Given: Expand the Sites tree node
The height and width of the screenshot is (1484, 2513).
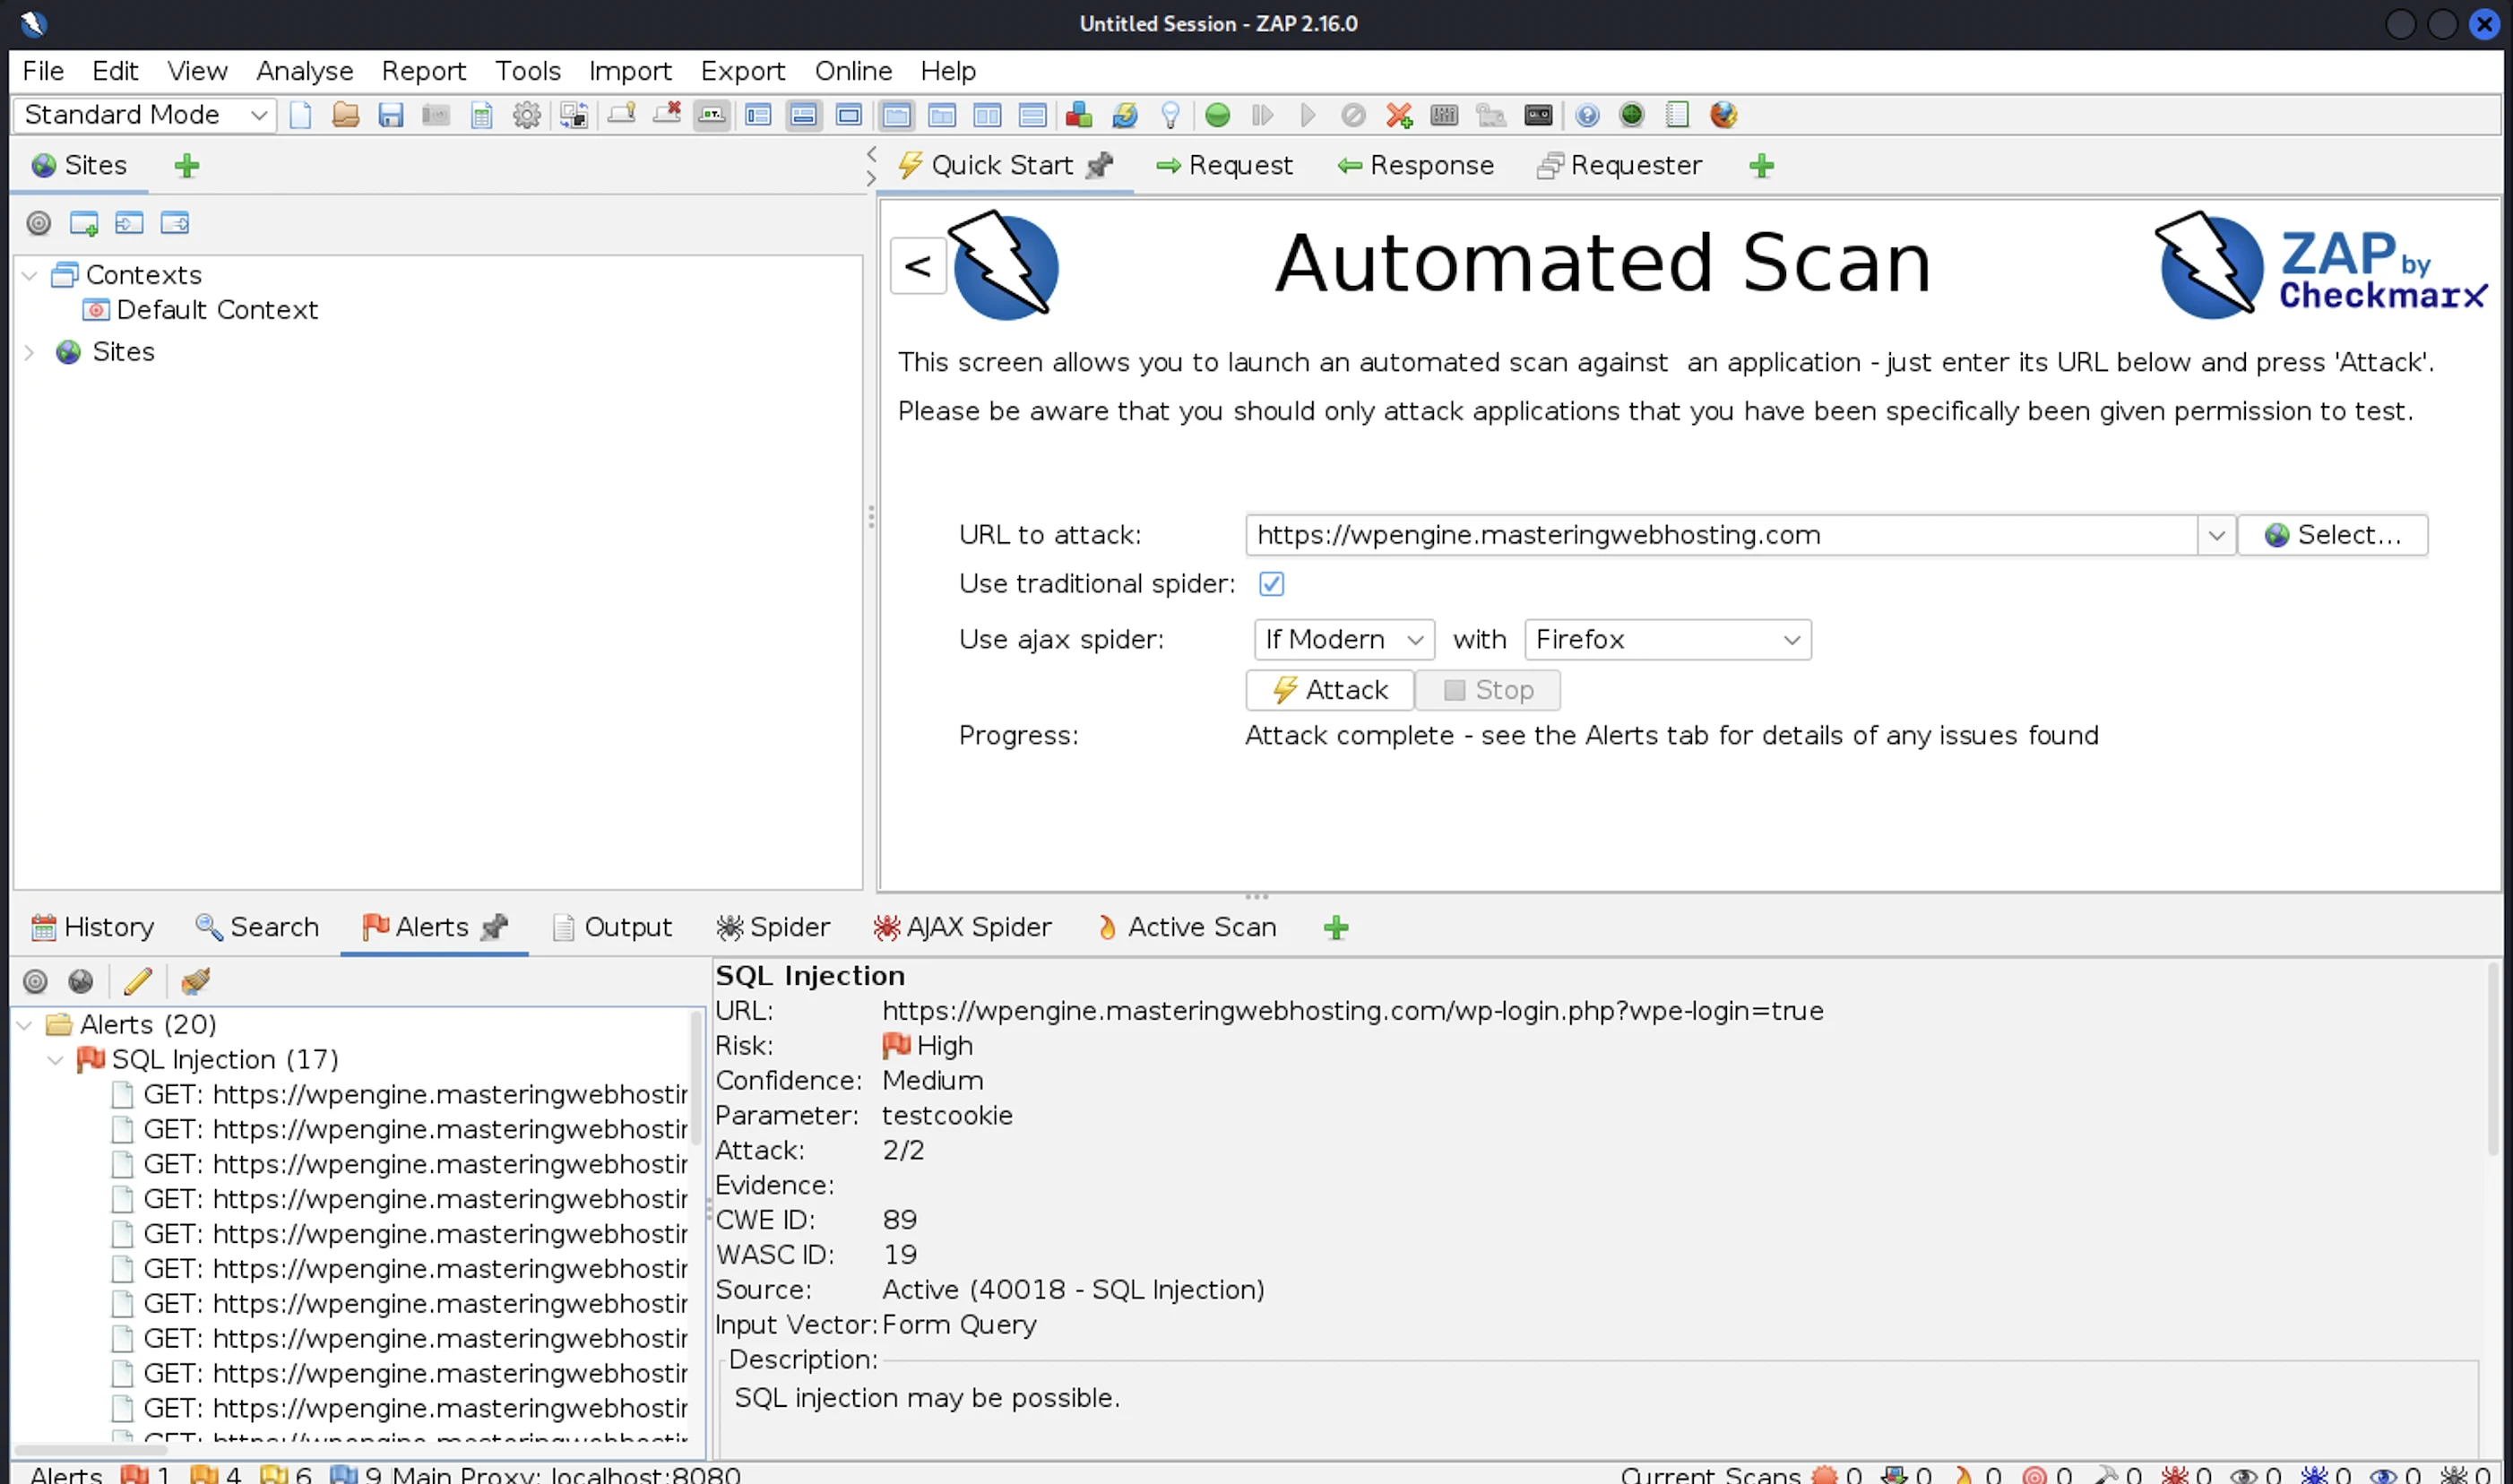Looking at the screenshot, I should coord(30,352).
